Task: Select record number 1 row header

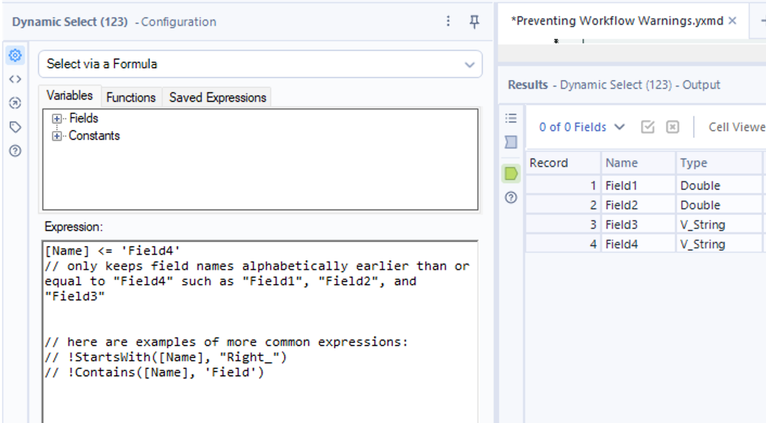Action: point(563,186)
